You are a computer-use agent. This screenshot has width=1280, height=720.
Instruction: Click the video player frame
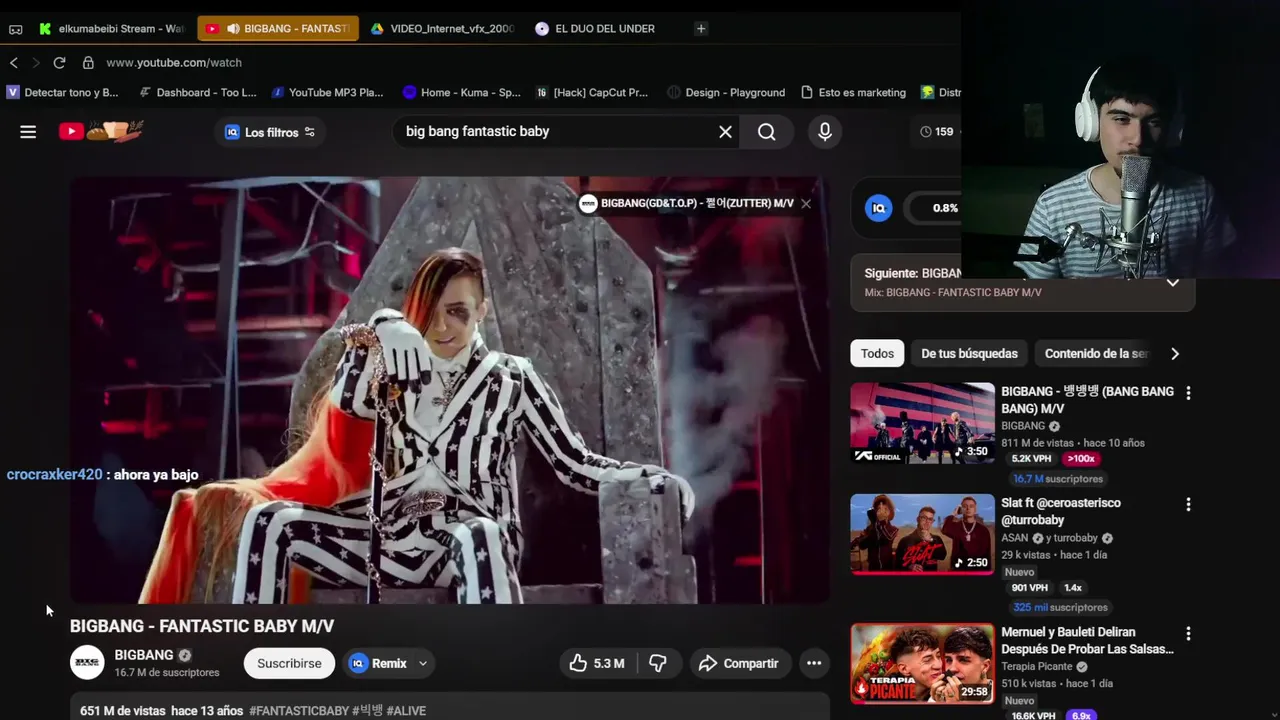tap(449, 390)
